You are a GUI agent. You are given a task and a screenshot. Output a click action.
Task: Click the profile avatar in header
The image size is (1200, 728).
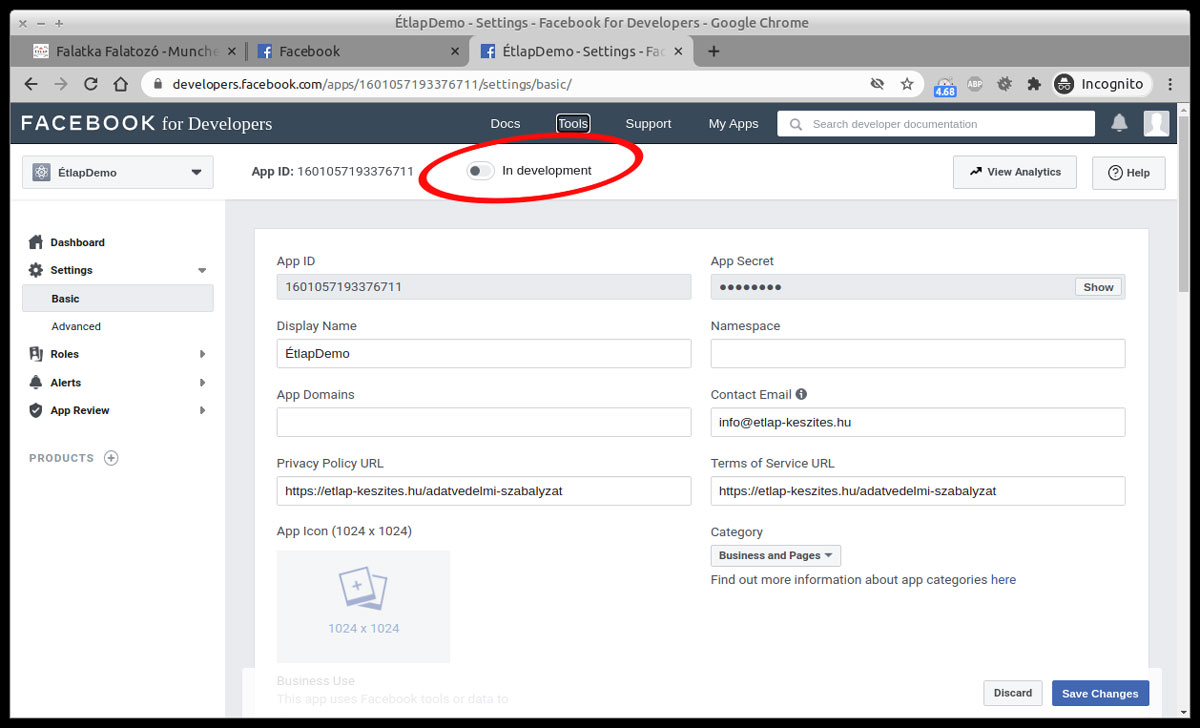[x=1156, y=123]
